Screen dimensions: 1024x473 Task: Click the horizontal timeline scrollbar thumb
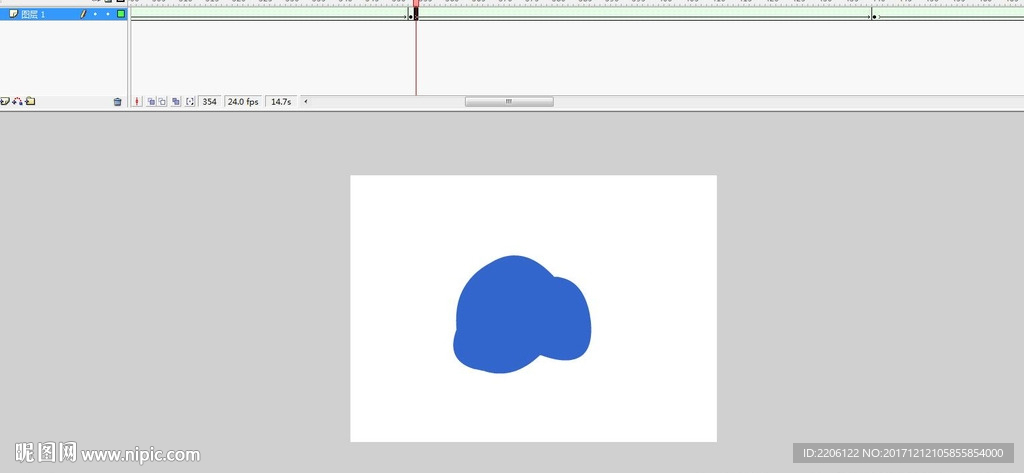click(x=509, y=101)
